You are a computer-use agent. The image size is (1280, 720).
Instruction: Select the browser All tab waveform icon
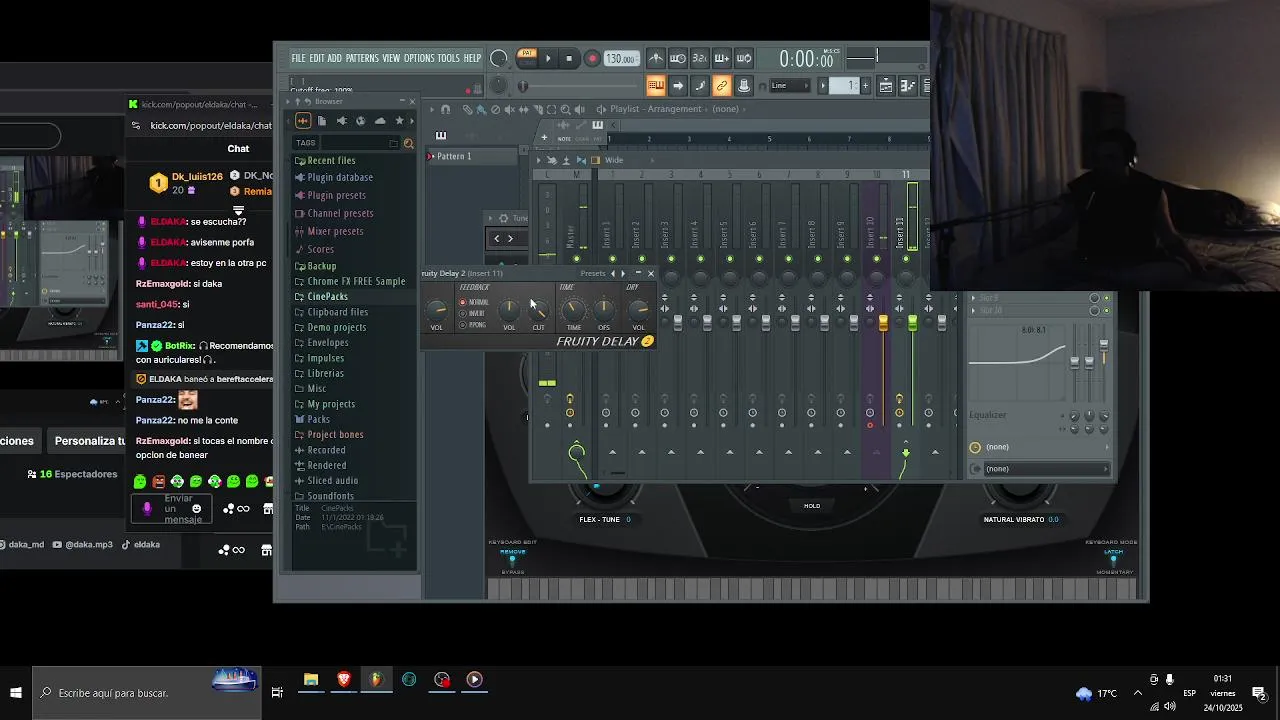303,121
